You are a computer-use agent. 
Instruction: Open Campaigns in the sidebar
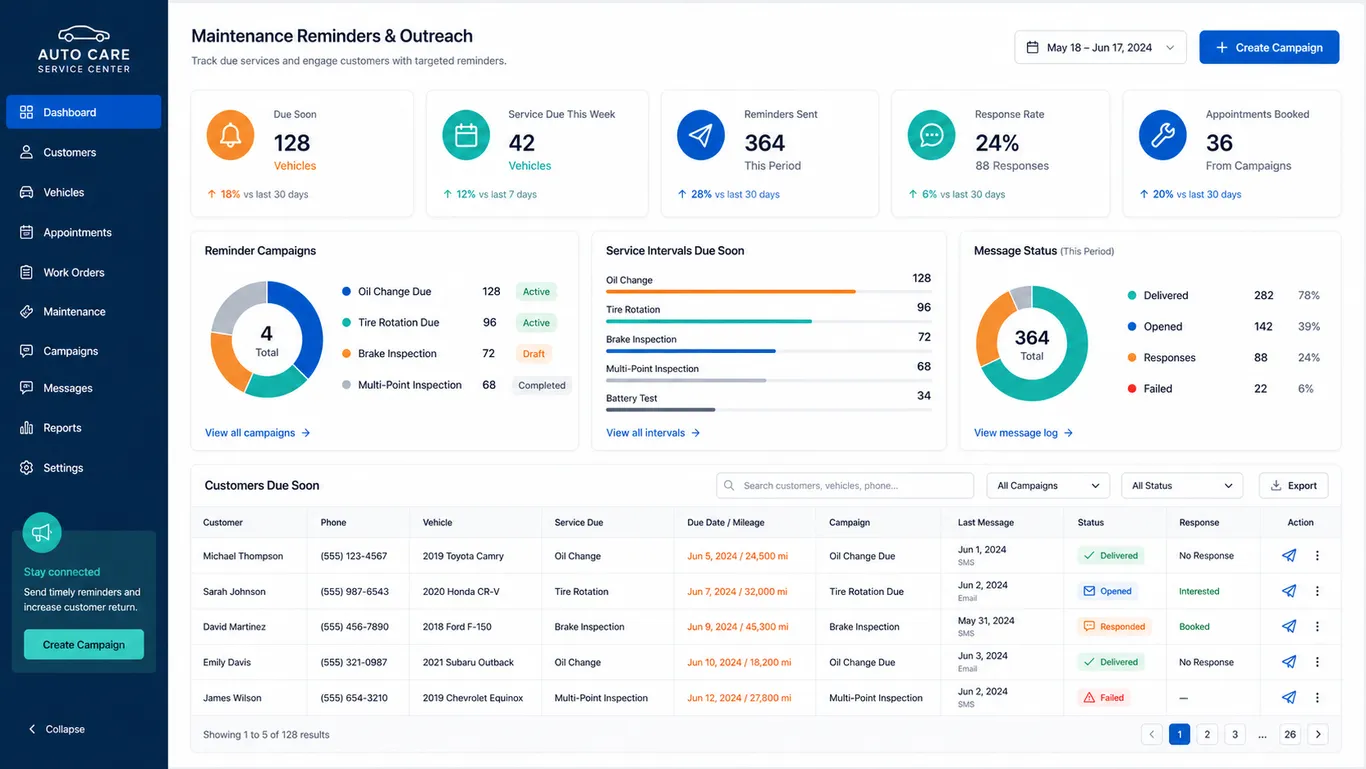[84, 351]
